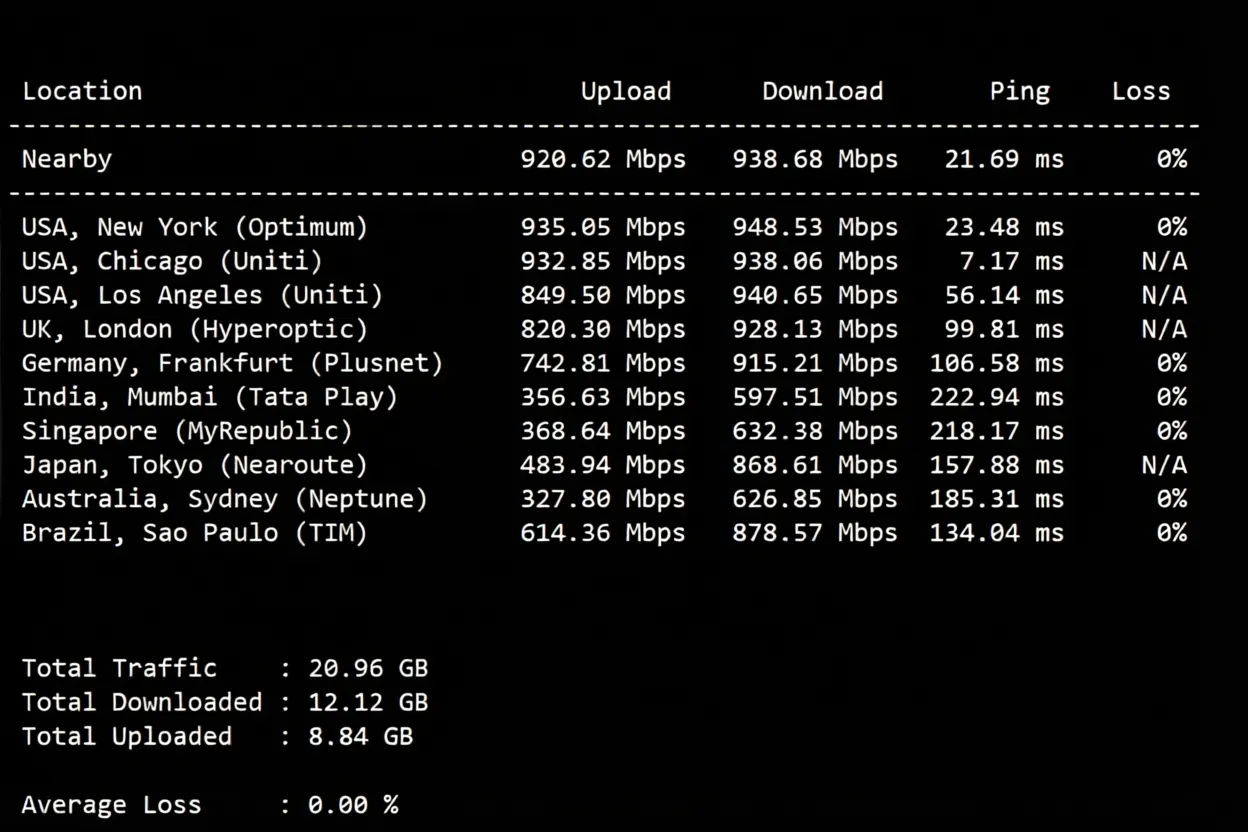Select download value 626.85 Mbps
1248x832 pixels.
click(x=815, y=499)
